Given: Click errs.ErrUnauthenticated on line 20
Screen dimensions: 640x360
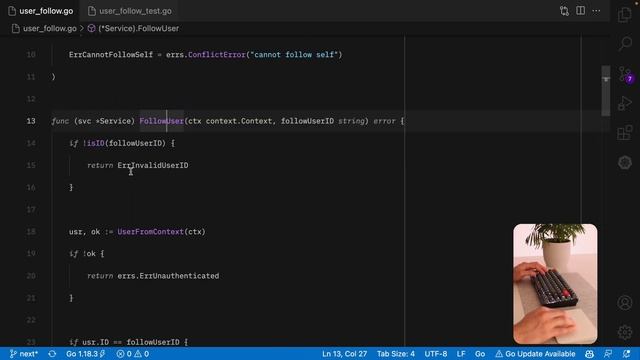Looking at the screenshot, I should 168,276.
